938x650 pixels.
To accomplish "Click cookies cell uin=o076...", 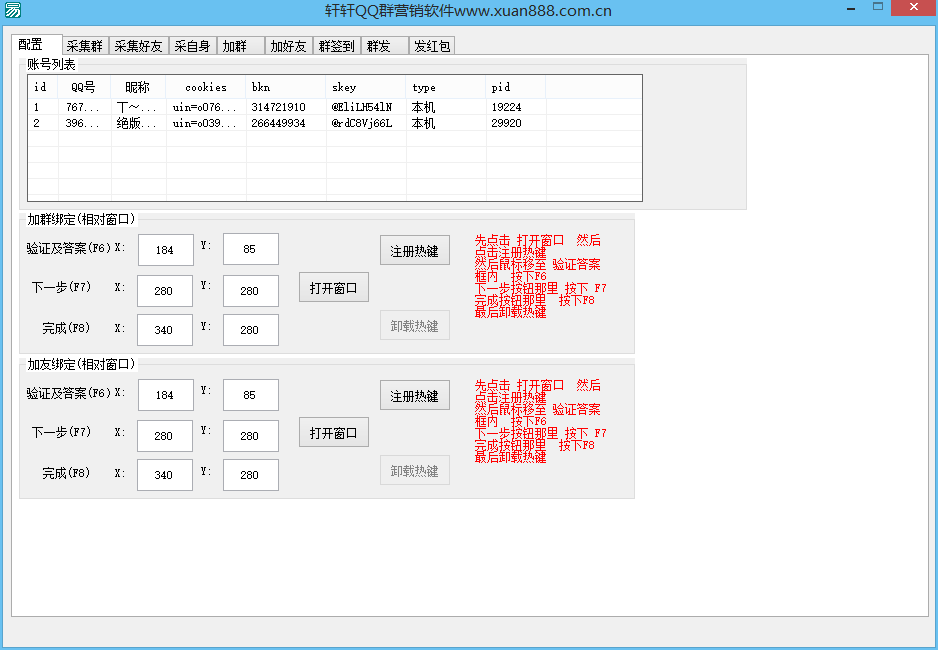I will [205, 107].
